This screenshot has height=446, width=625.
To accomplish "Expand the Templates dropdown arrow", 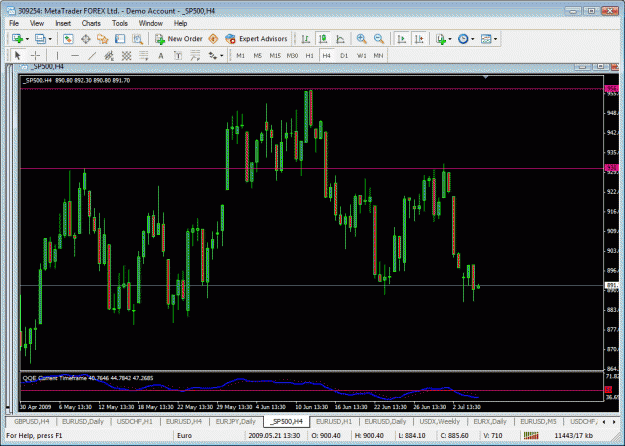I will point(495,39).
